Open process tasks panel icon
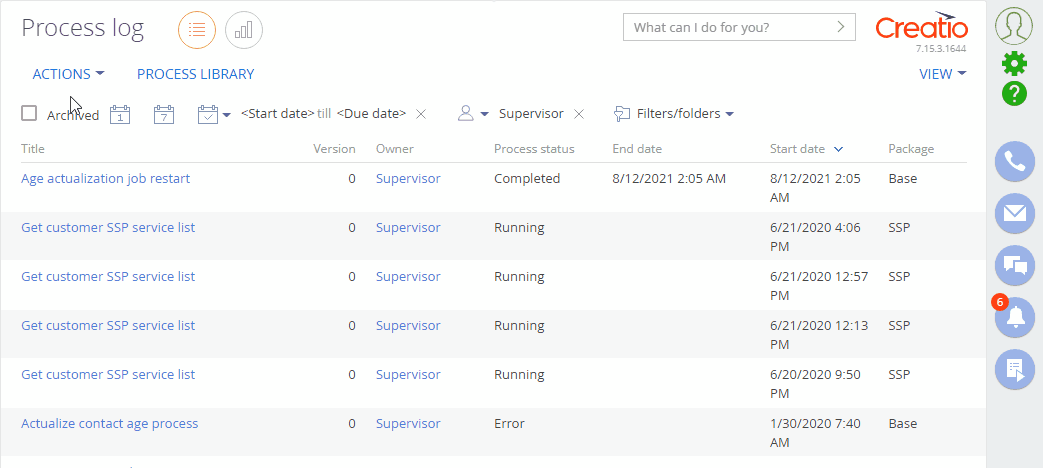This screenshot has height=468, width=1043. coord(1014,370)
